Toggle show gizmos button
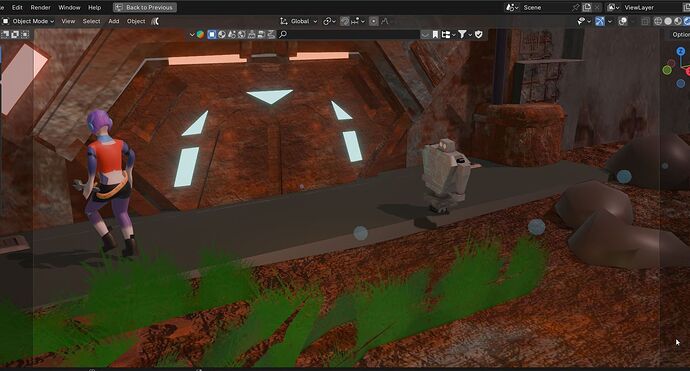The height and width of the screenshot is (371, 690). (x=600, y=21)
